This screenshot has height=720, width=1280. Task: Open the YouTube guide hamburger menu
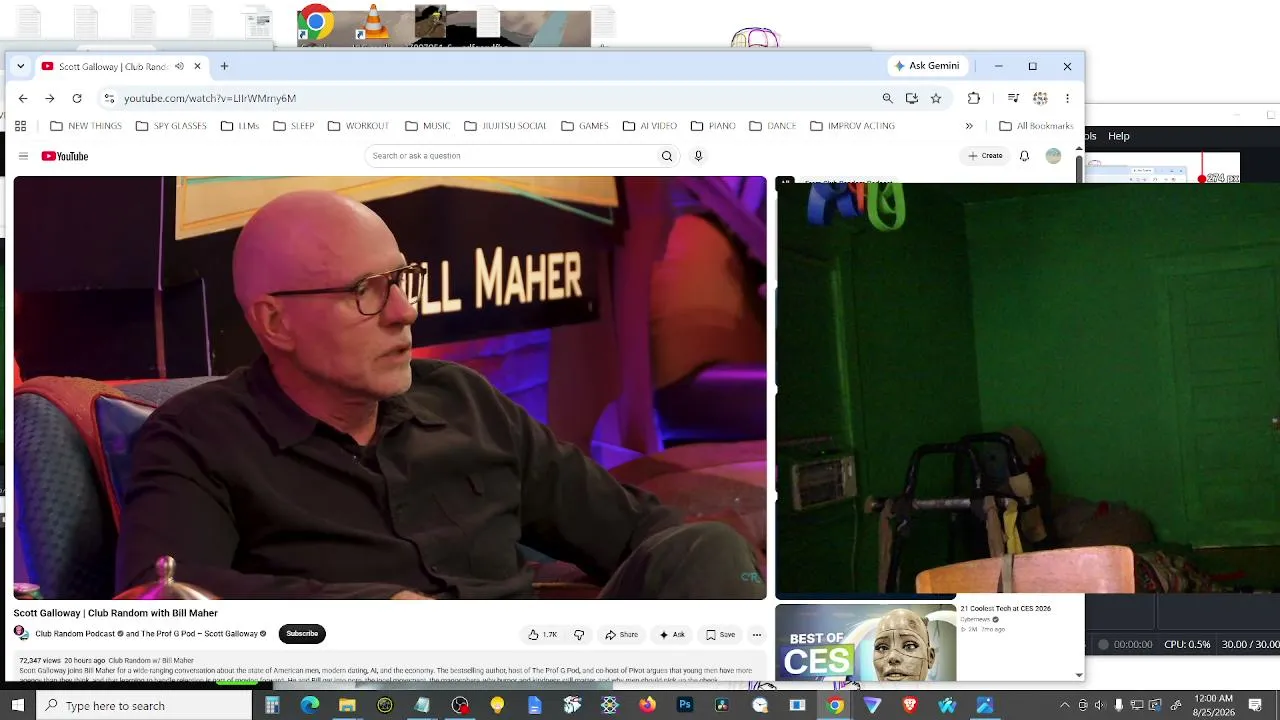[23, 156]
